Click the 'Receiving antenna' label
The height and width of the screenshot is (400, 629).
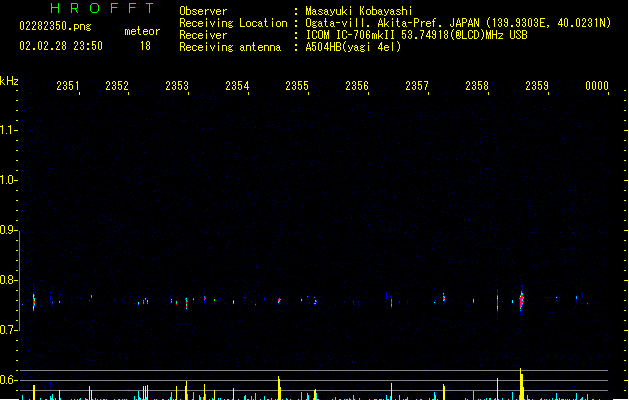(230, 47)
